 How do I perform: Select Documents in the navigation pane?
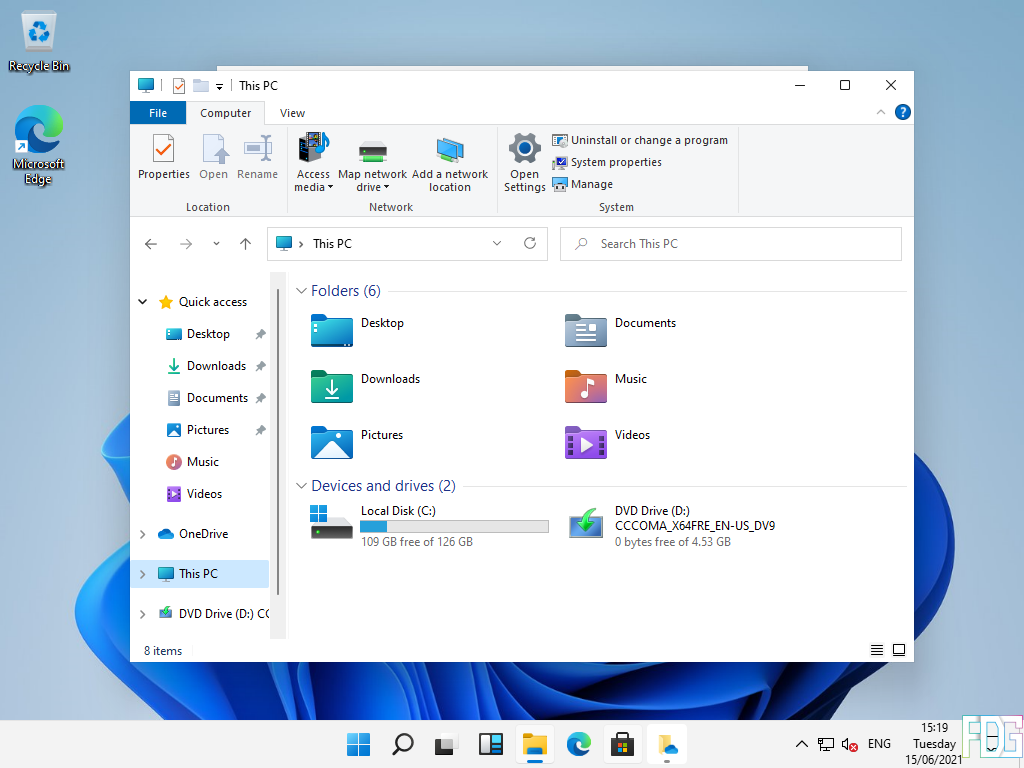tap(208, 398)
